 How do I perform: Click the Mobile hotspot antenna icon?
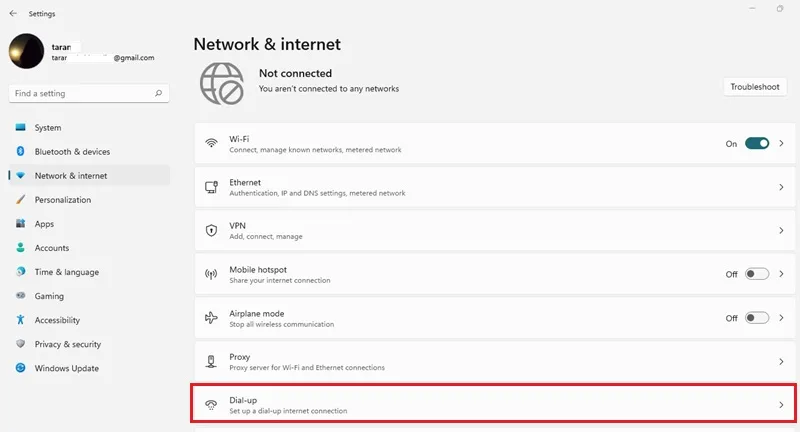(211, 274)
